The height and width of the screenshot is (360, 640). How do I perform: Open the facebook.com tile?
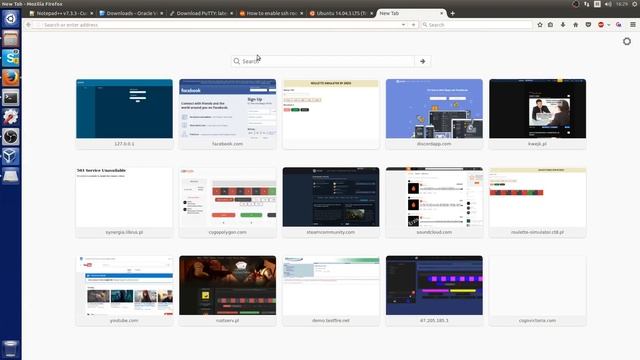pyautogui.click(x=227, y=114)
